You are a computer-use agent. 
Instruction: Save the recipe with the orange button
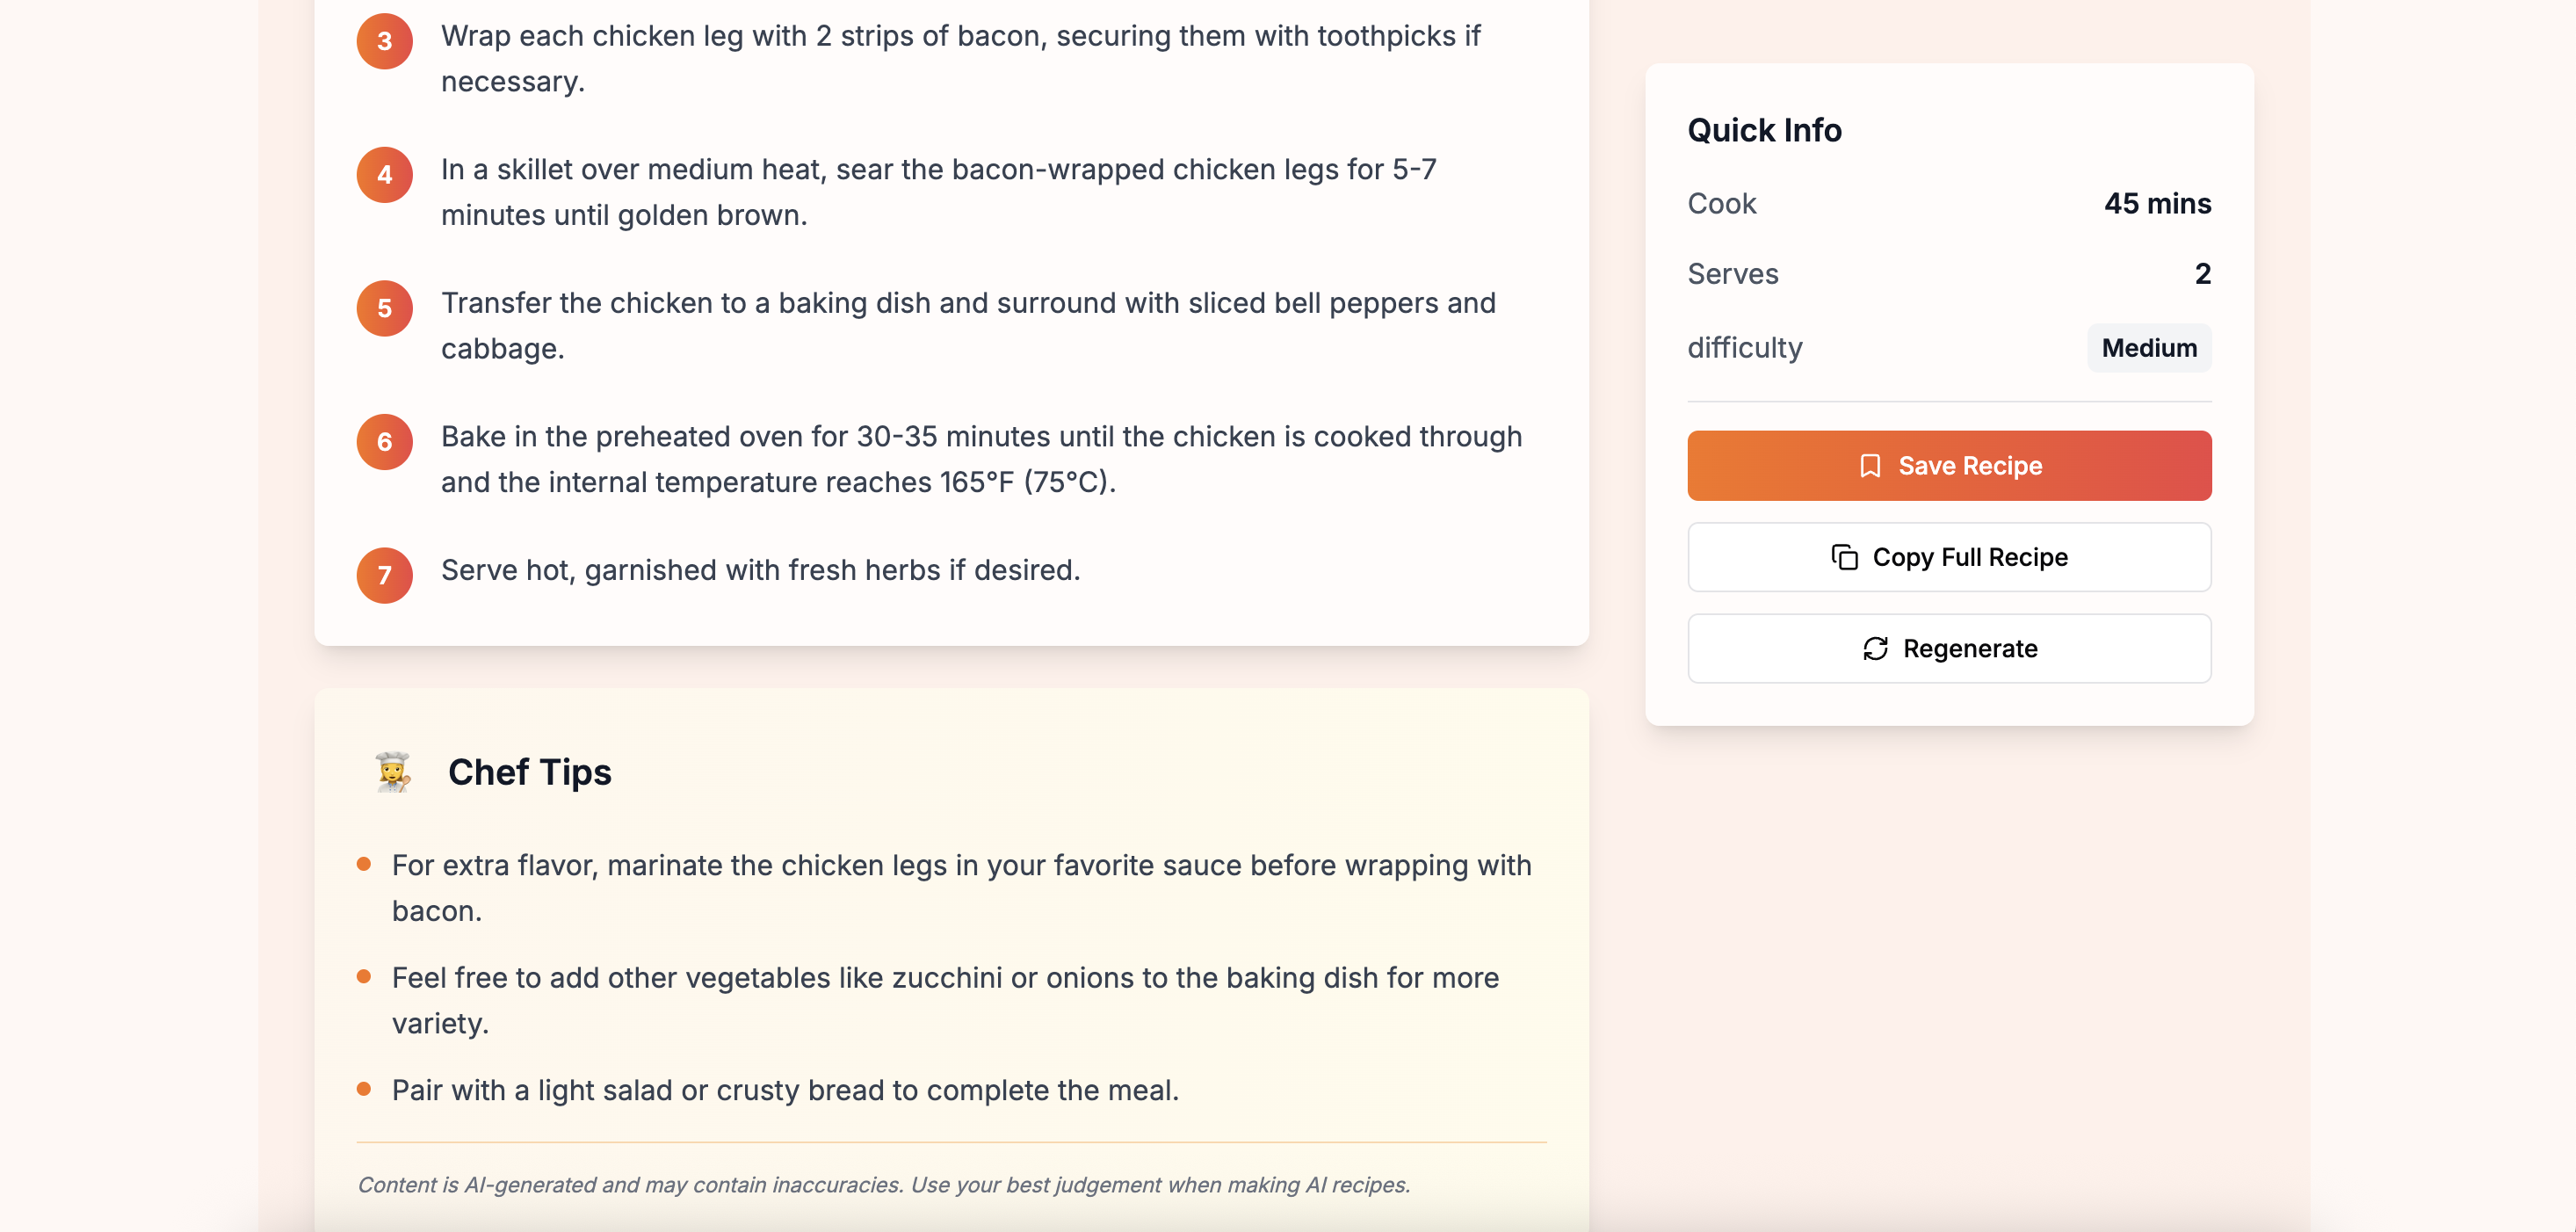coord(1949,466)
